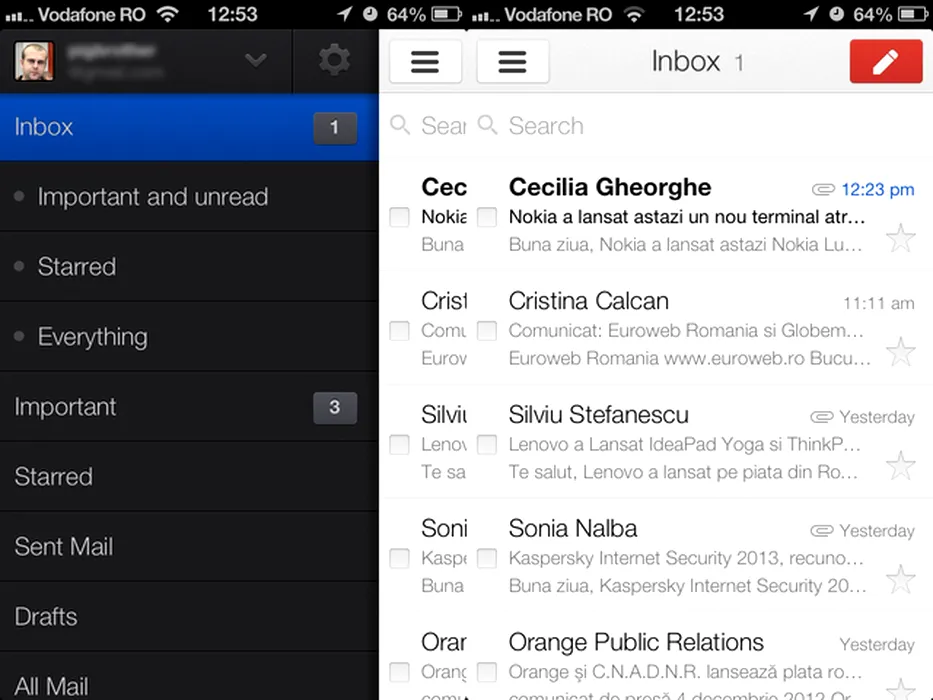Click 'Te salut, Lenovo a lansat' preview text
This screenshot has height=700, width=933.
pyautogui.click(x=684, y=472)
